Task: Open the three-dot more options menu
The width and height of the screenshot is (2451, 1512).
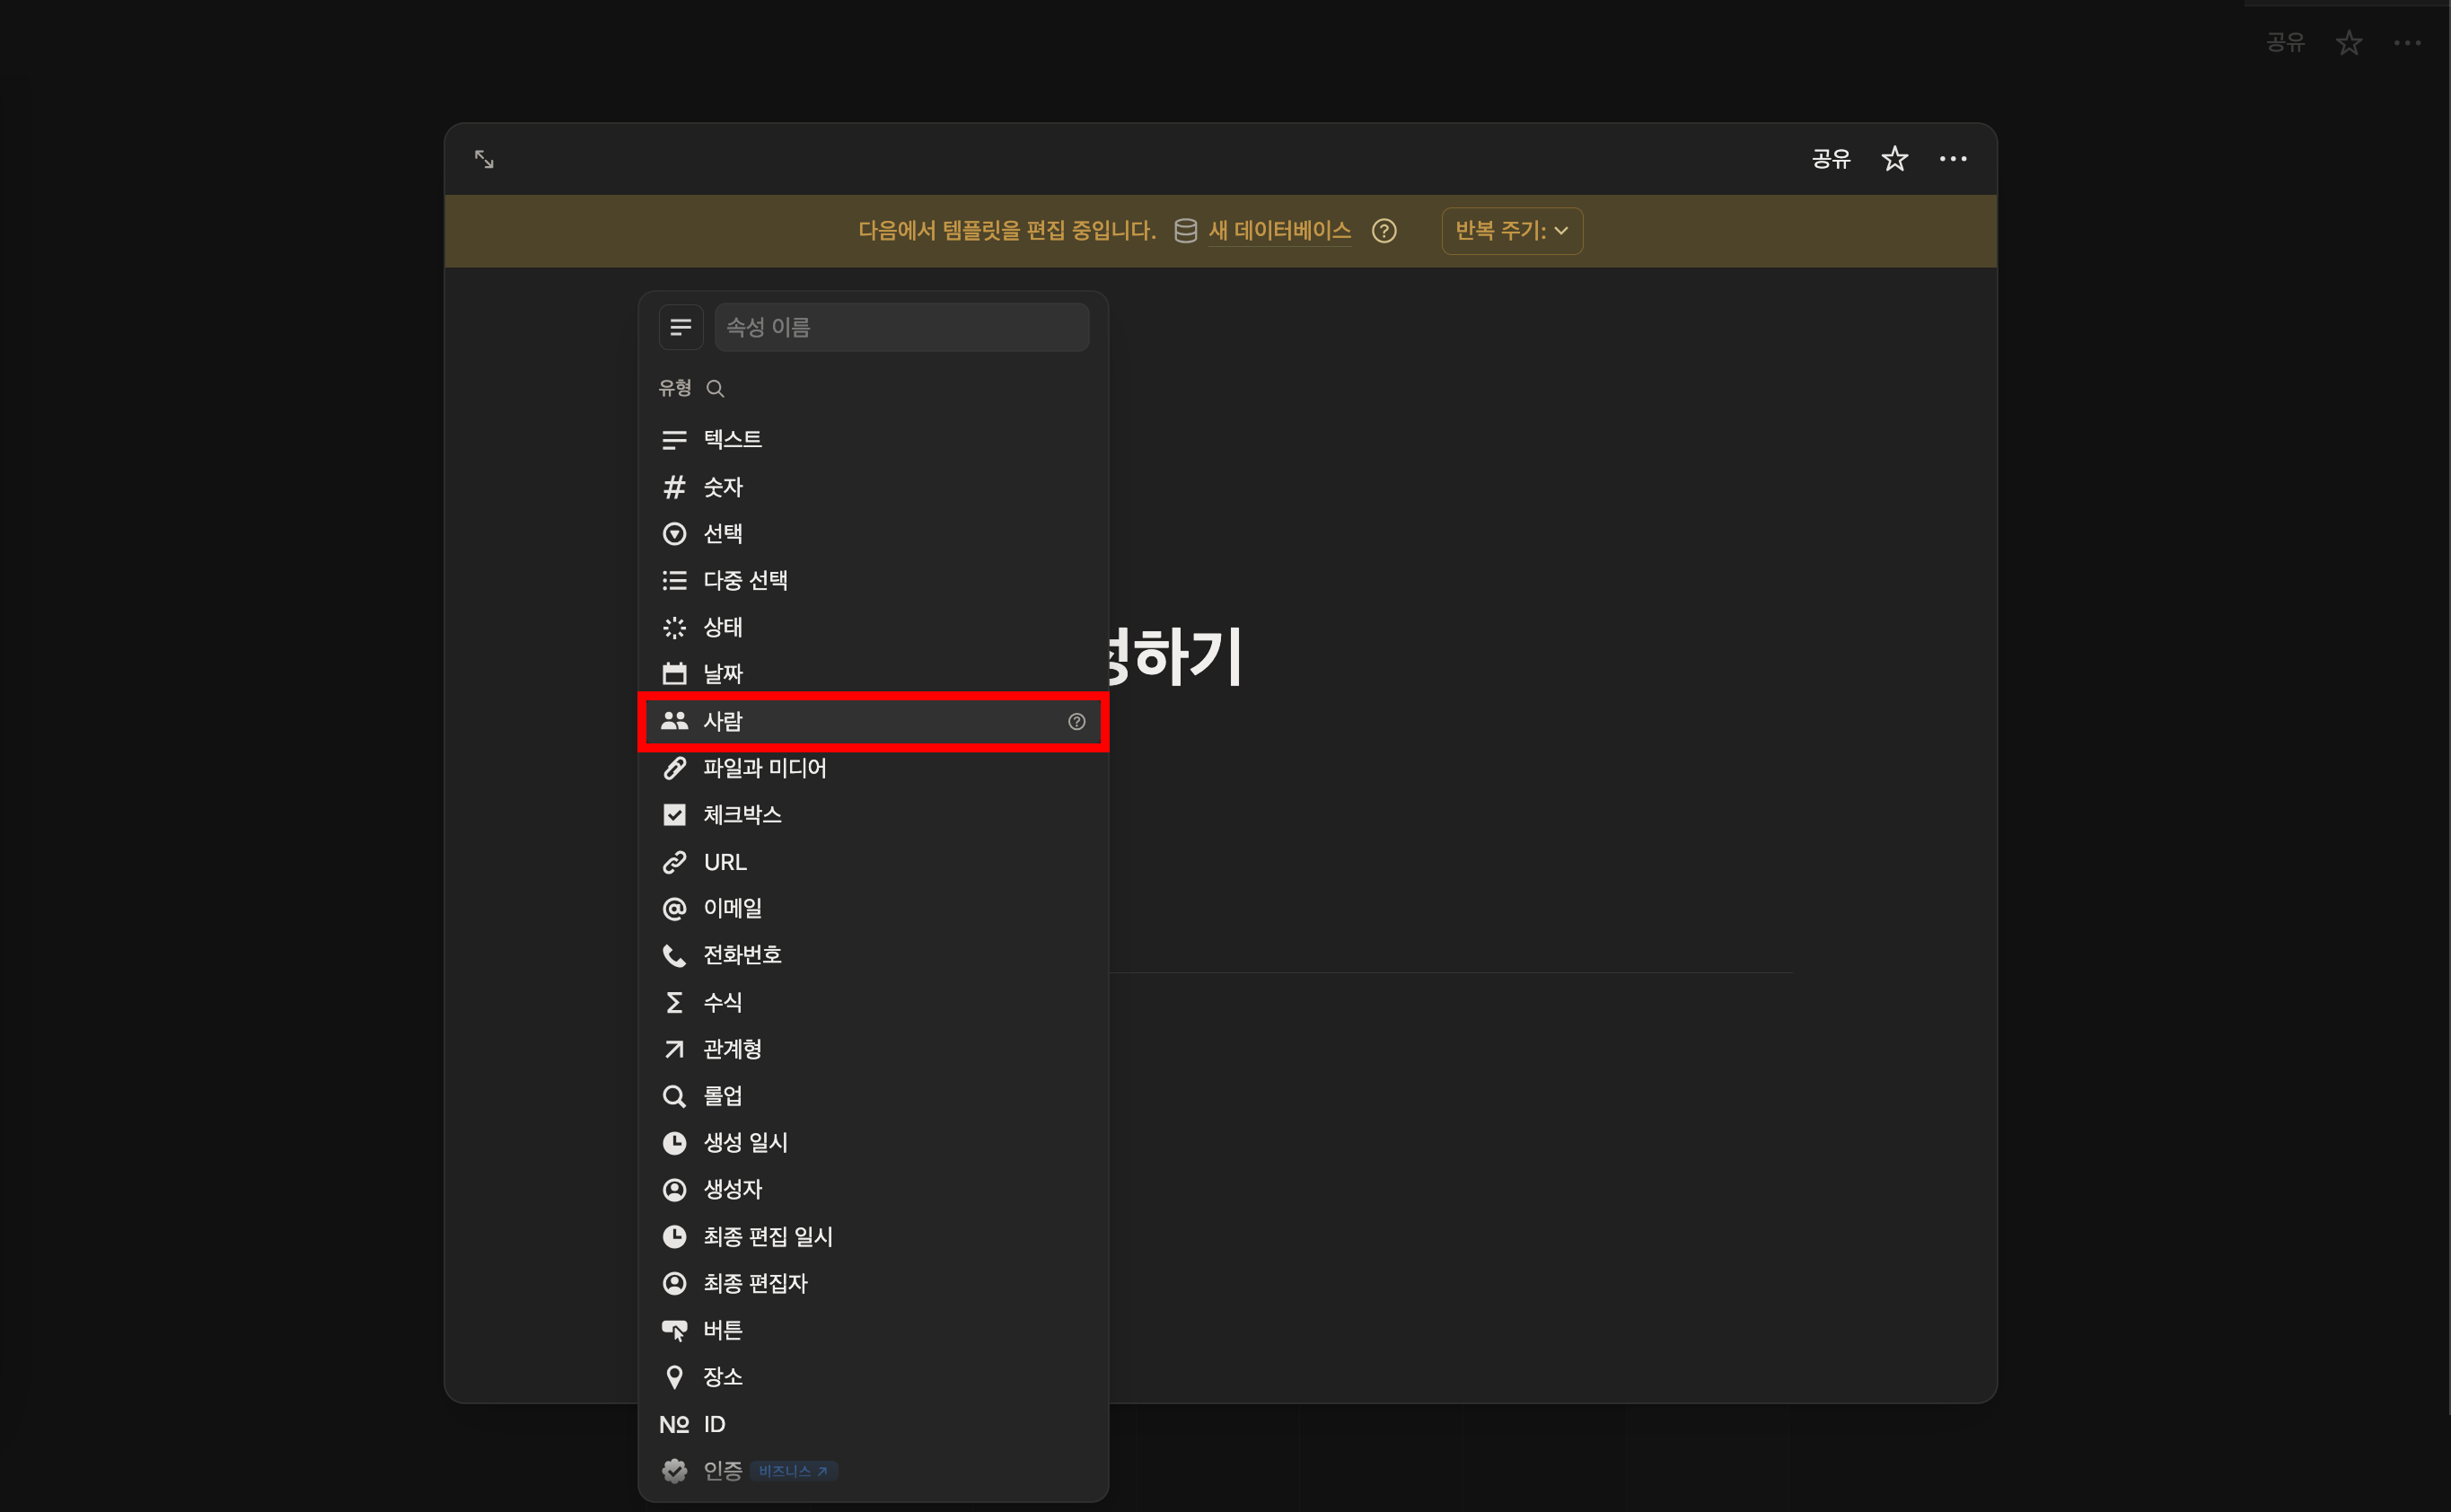Action: [1952, 159]
